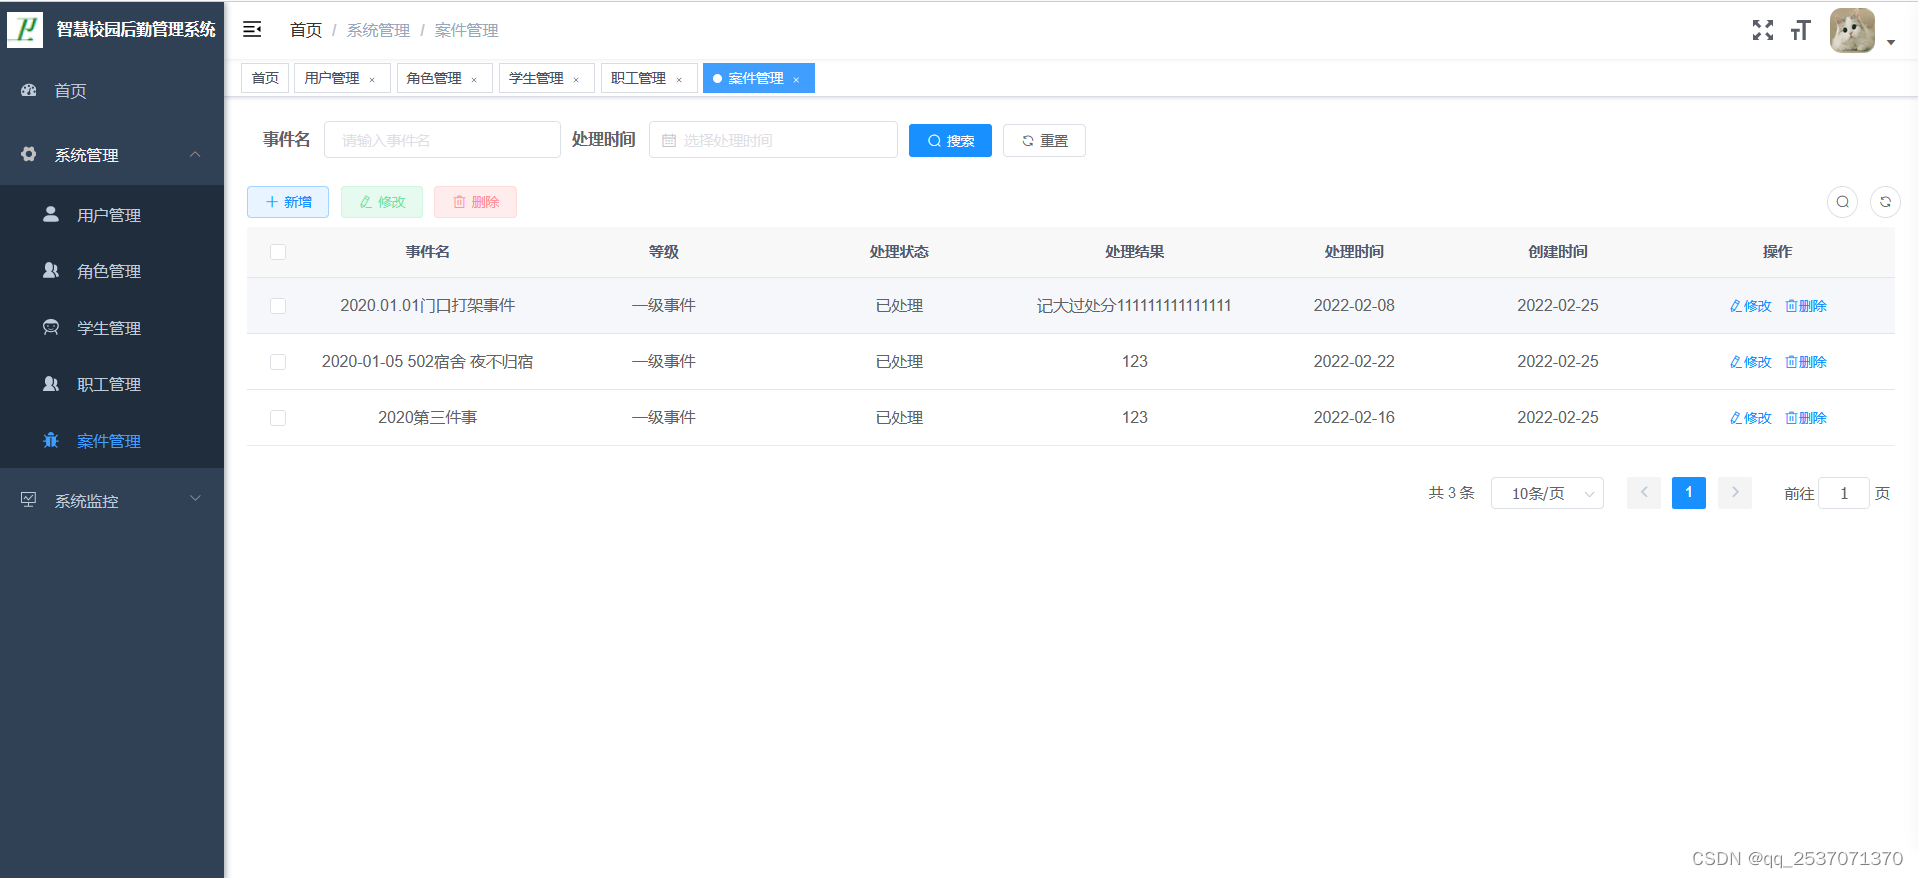Image resolution: width=1918 pixels, height=878 pixels.
Task: Delete the 2020.01.01门口打架事件 row
Action: pos(1806,306)
